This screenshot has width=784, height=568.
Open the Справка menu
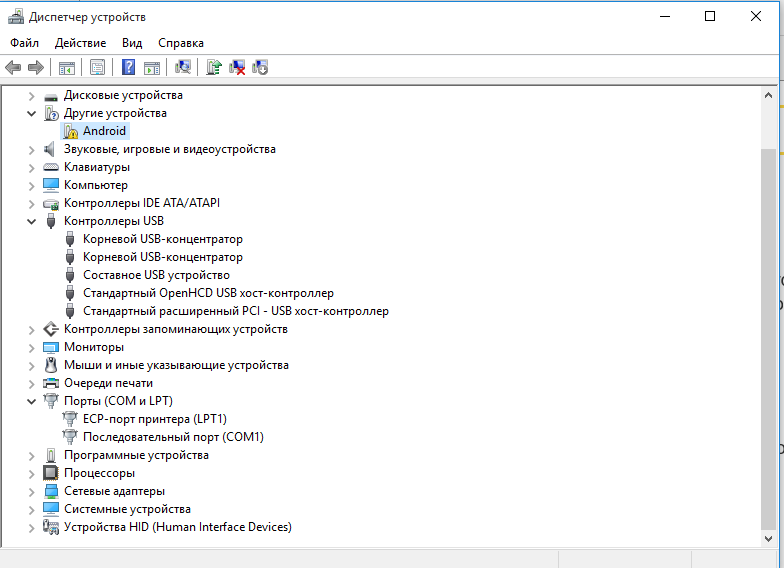point(181,43)
